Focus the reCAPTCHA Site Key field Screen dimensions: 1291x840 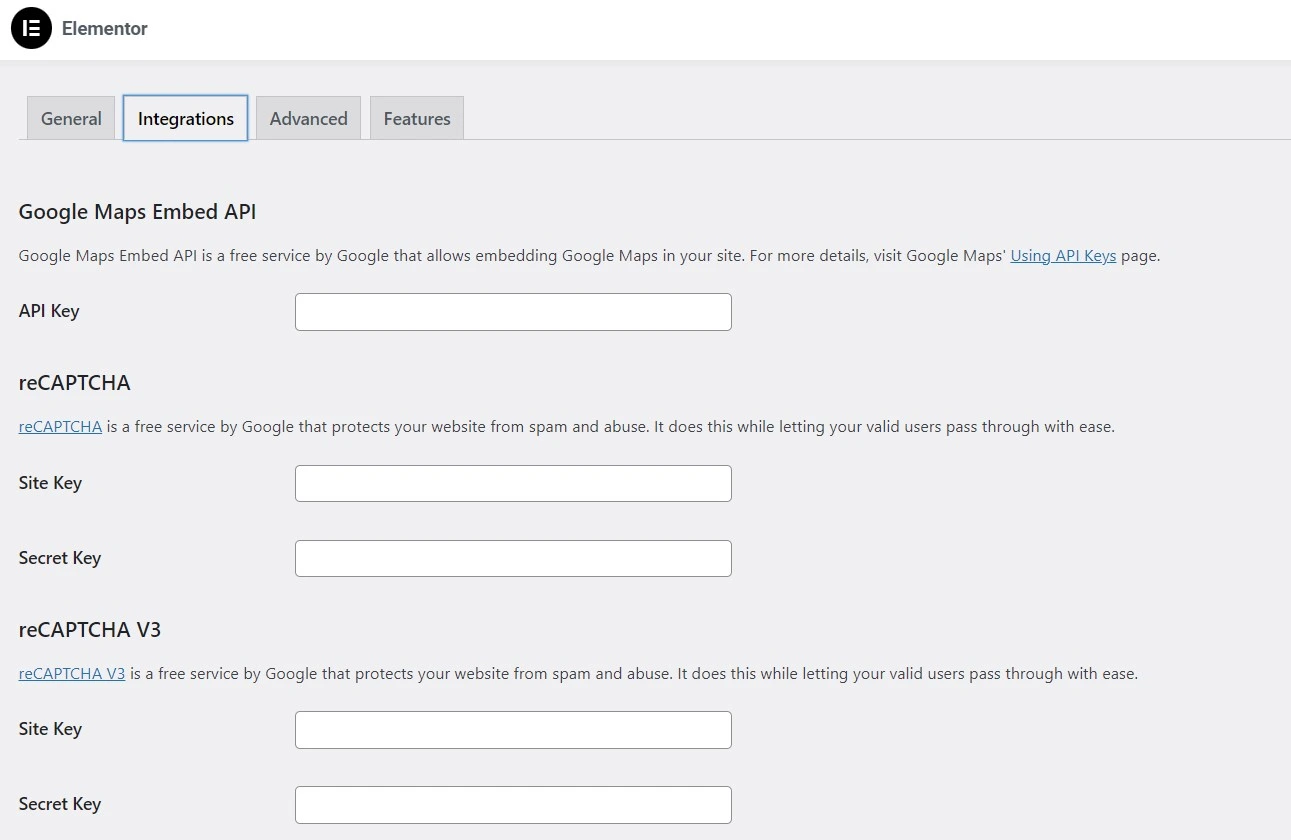(513, 483)
